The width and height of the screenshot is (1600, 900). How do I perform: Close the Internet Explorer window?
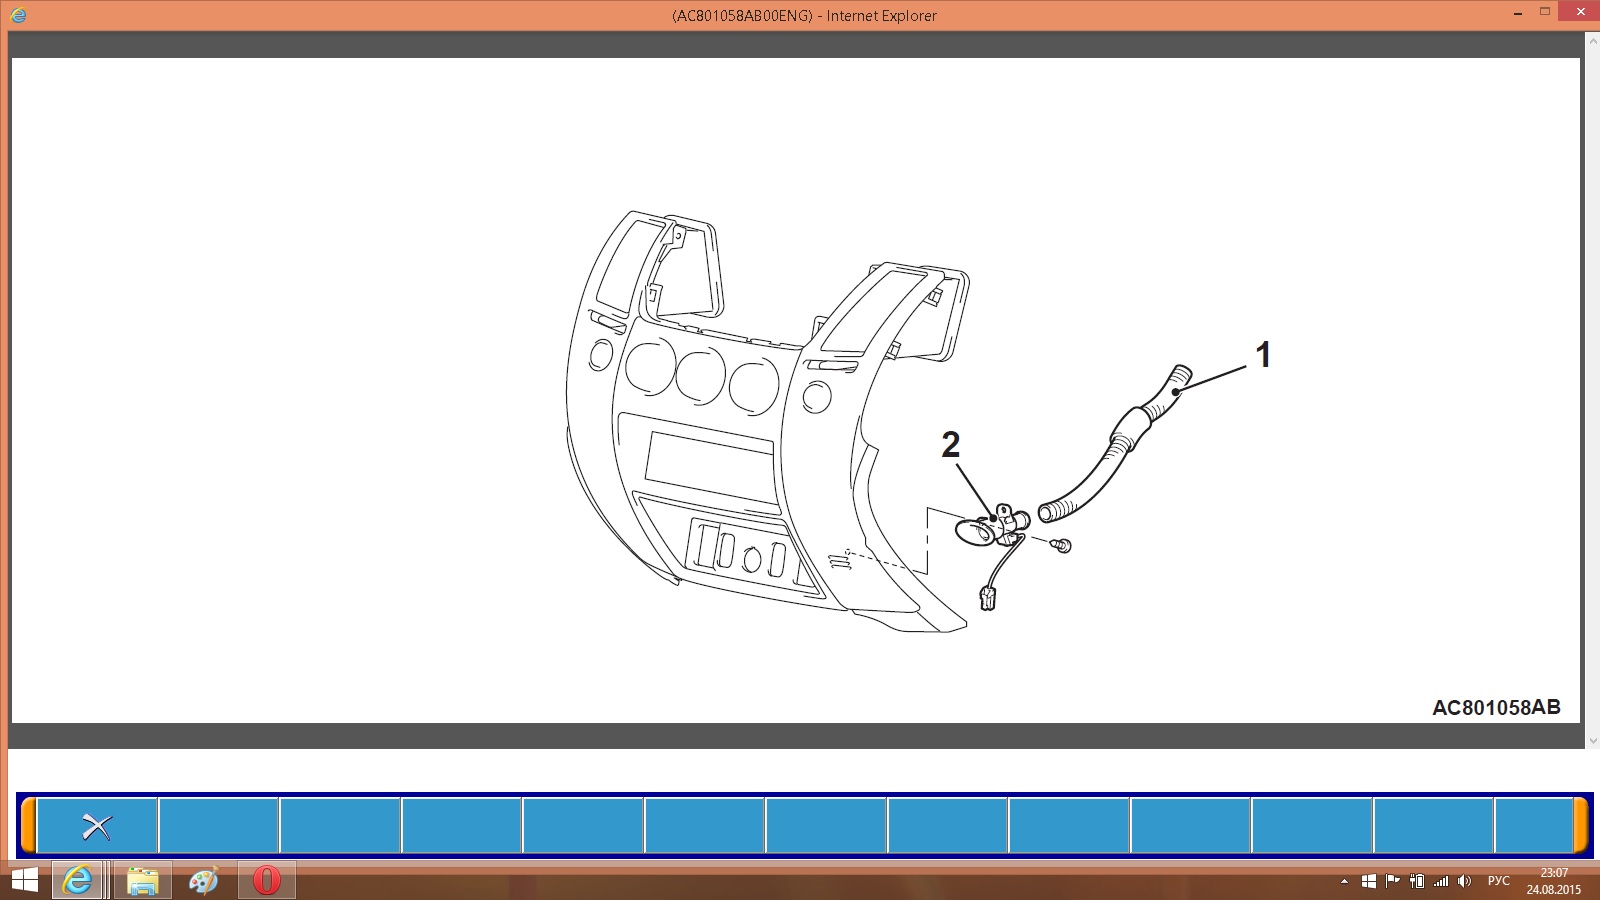(1579, 13)
